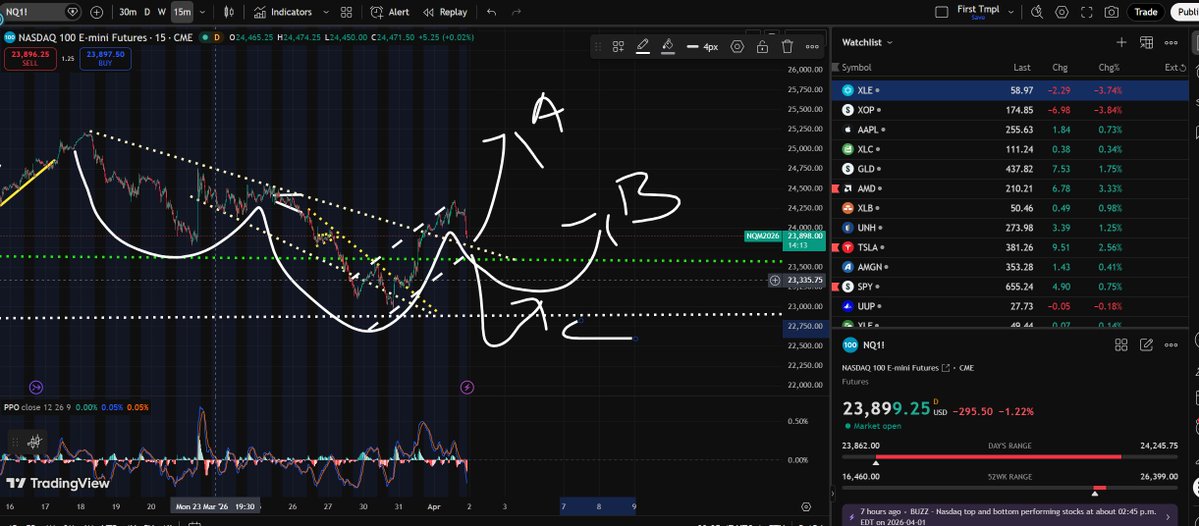The height and width of the screenshot is (526, 1199).
Task: Open watchlist three-dot more menu
Action: [1171, 43]
